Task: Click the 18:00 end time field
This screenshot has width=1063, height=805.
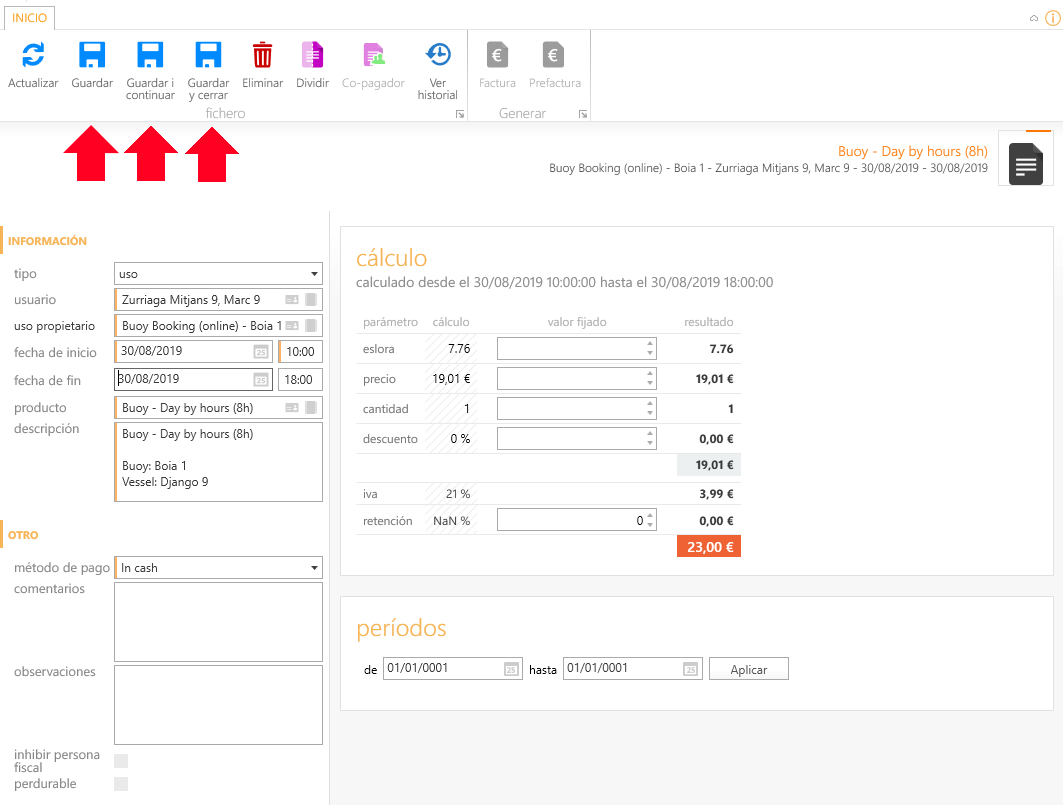Action: tap(300, 380)
